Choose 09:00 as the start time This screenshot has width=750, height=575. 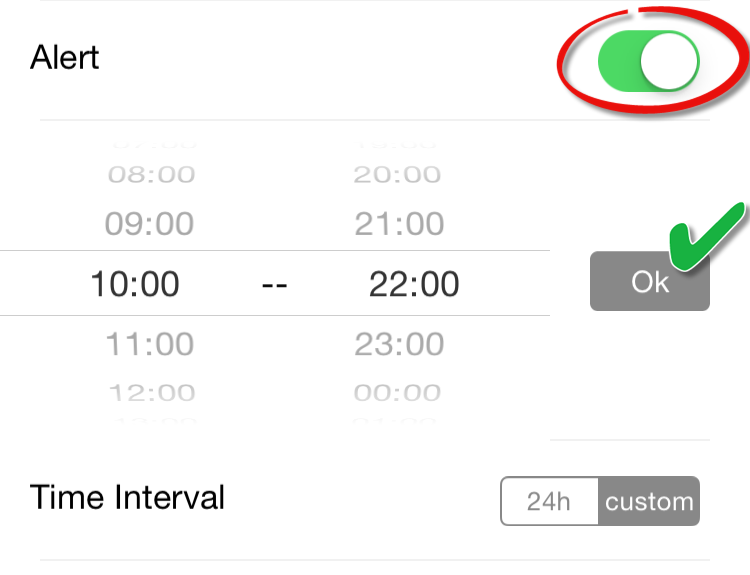pos(149,224)
